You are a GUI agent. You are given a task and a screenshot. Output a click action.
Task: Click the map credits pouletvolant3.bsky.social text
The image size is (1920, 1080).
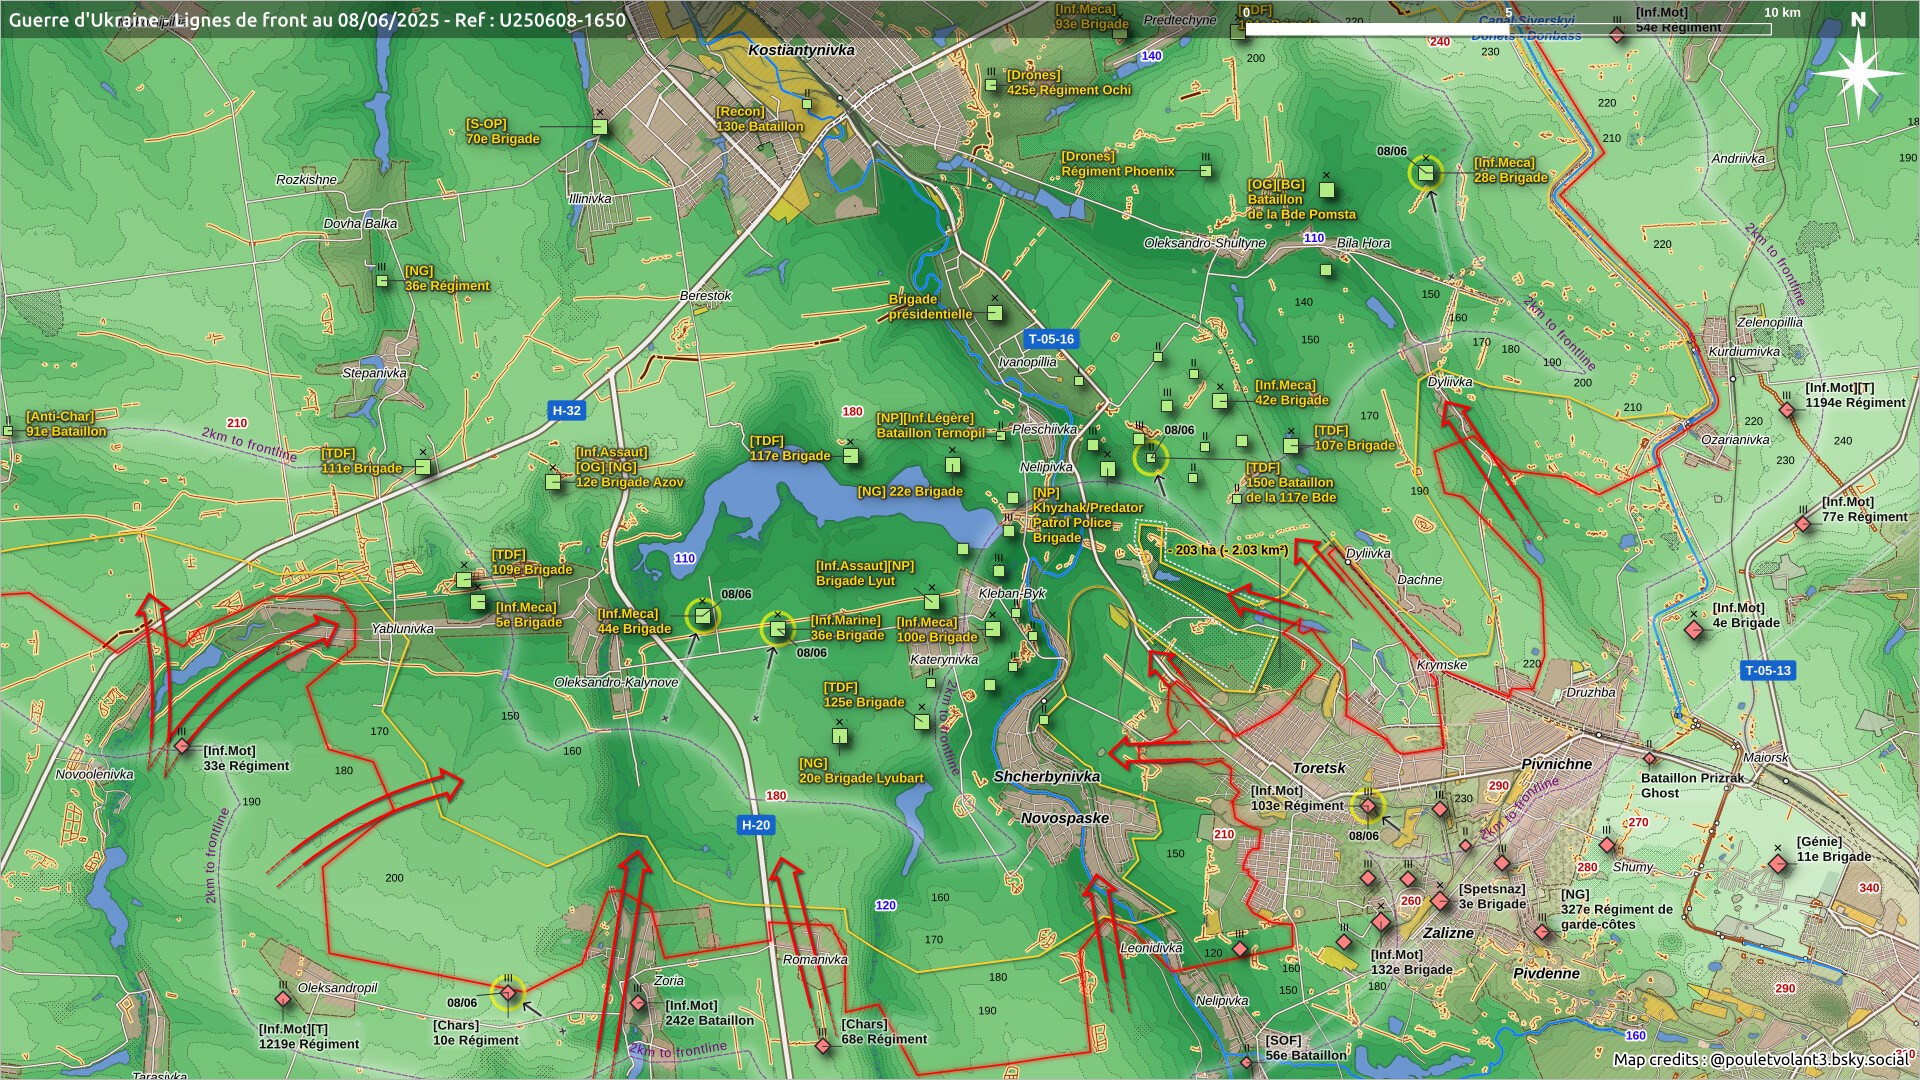click(x=1761, y=1060)
